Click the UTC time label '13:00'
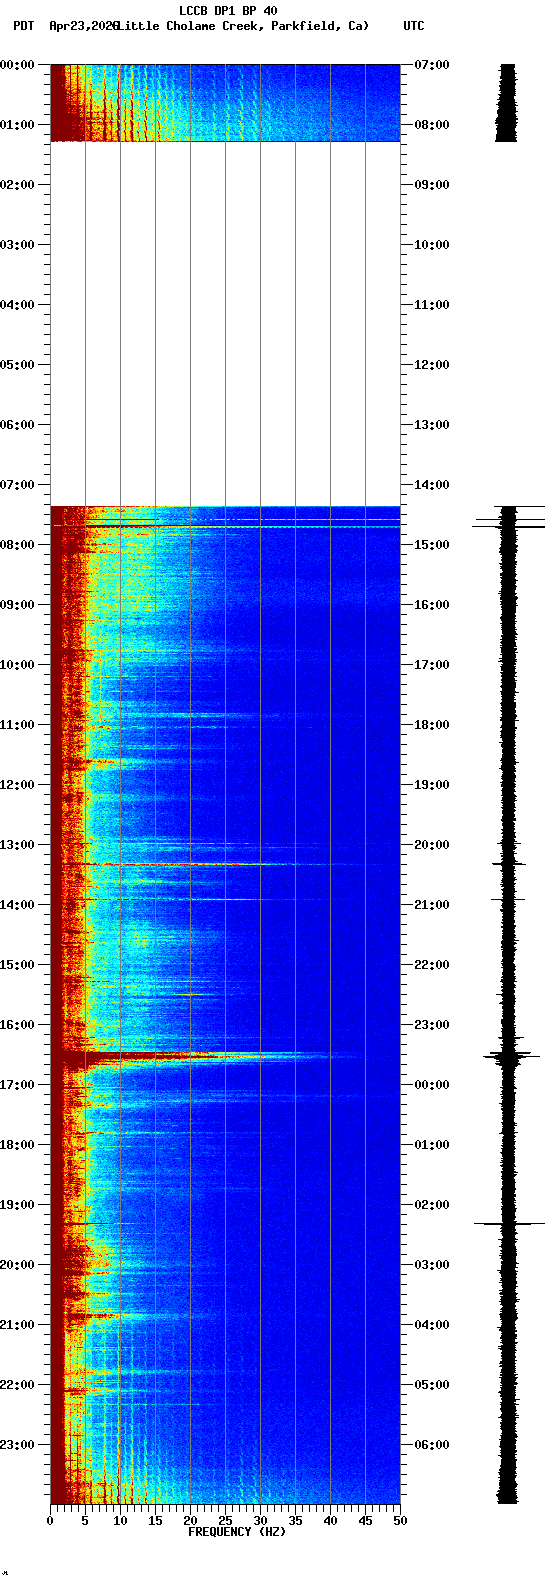552x1584 pixels. 432,425
